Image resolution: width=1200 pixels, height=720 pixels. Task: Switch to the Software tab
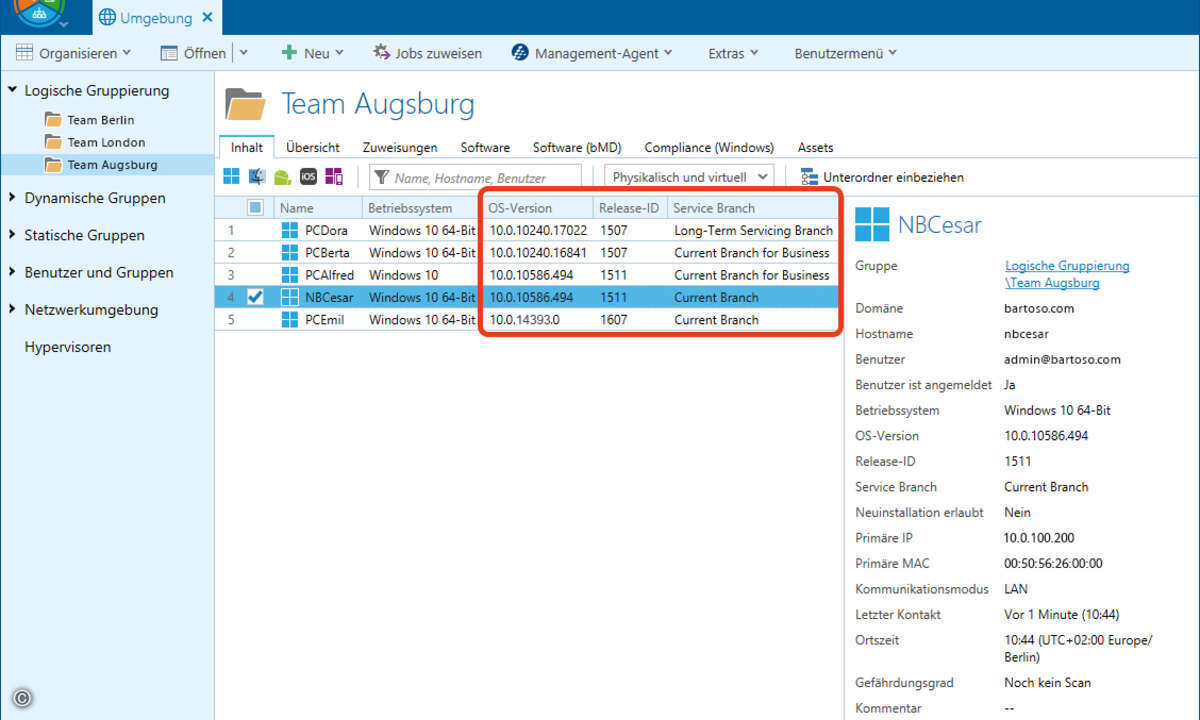click(x=485, y=147)
